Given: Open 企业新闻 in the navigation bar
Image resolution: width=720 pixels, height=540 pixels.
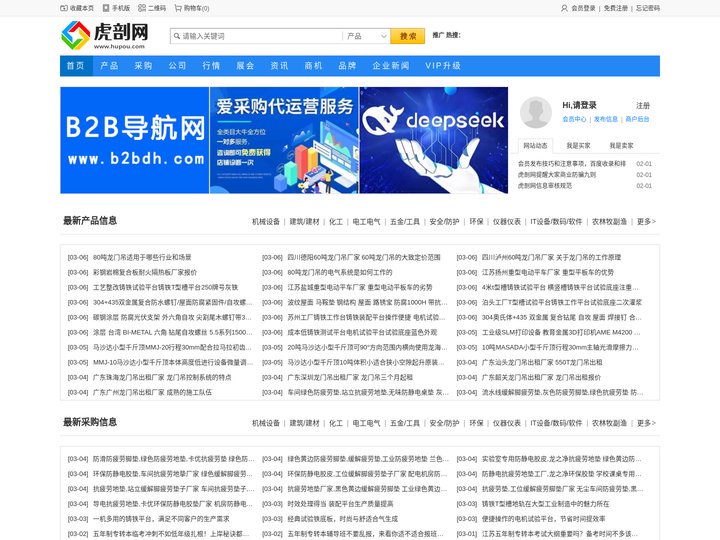Looking at the screenshot, I should [391, 66].
